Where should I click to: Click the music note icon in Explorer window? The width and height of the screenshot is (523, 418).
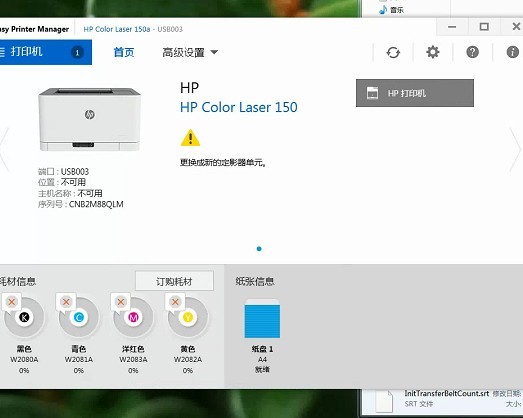point(383,10)
